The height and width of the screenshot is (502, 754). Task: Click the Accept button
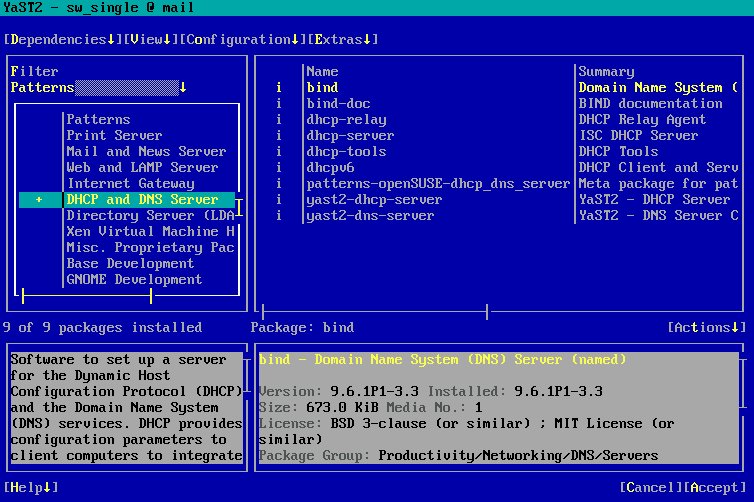[x=715, y=487]
